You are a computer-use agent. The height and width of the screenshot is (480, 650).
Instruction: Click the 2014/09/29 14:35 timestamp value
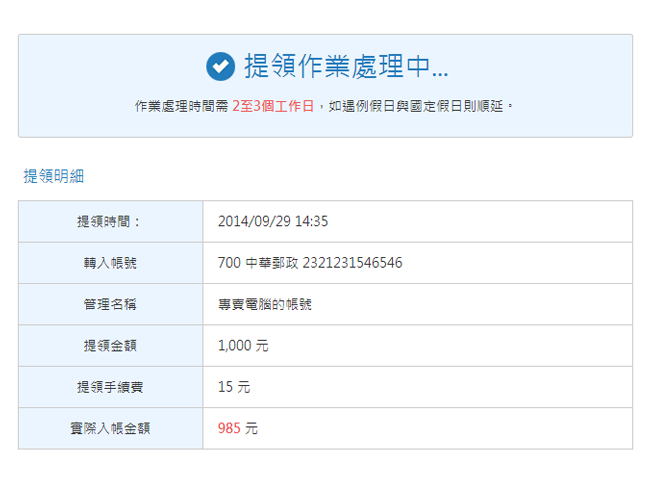[273, 222]
